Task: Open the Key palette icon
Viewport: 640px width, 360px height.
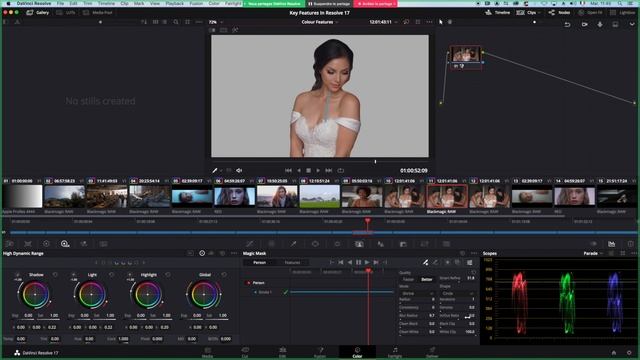Action: [x=403, y=244]
